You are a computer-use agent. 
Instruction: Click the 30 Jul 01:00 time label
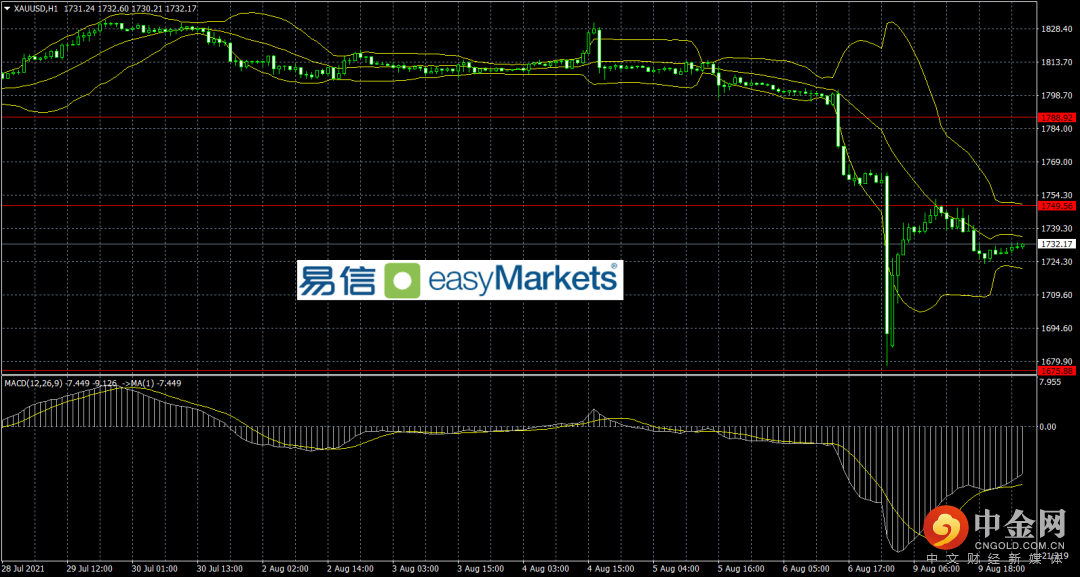point(154,570)
